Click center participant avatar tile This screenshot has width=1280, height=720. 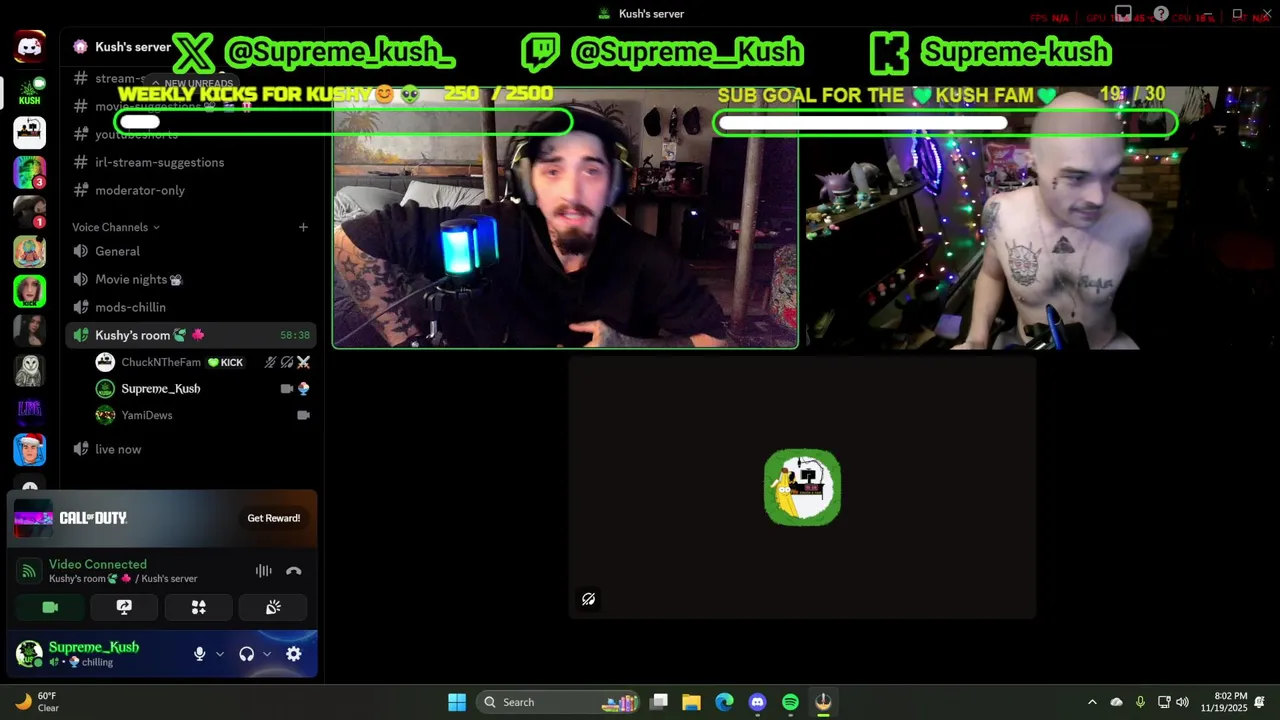coord(802,487)
